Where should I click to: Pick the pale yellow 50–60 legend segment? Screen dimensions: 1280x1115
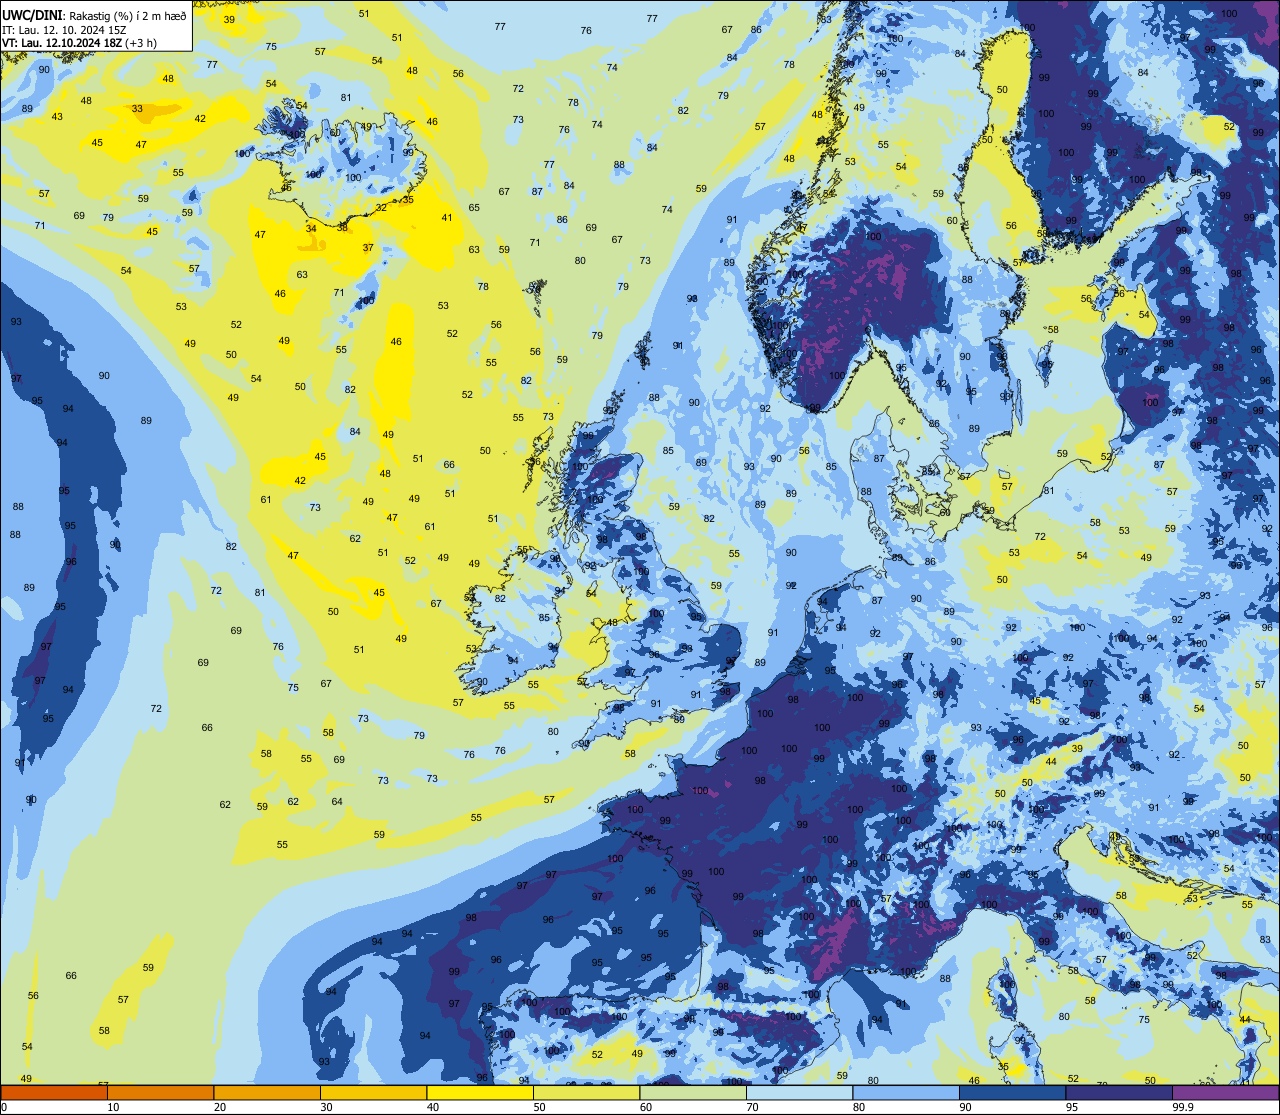(x=586, y=1092)
